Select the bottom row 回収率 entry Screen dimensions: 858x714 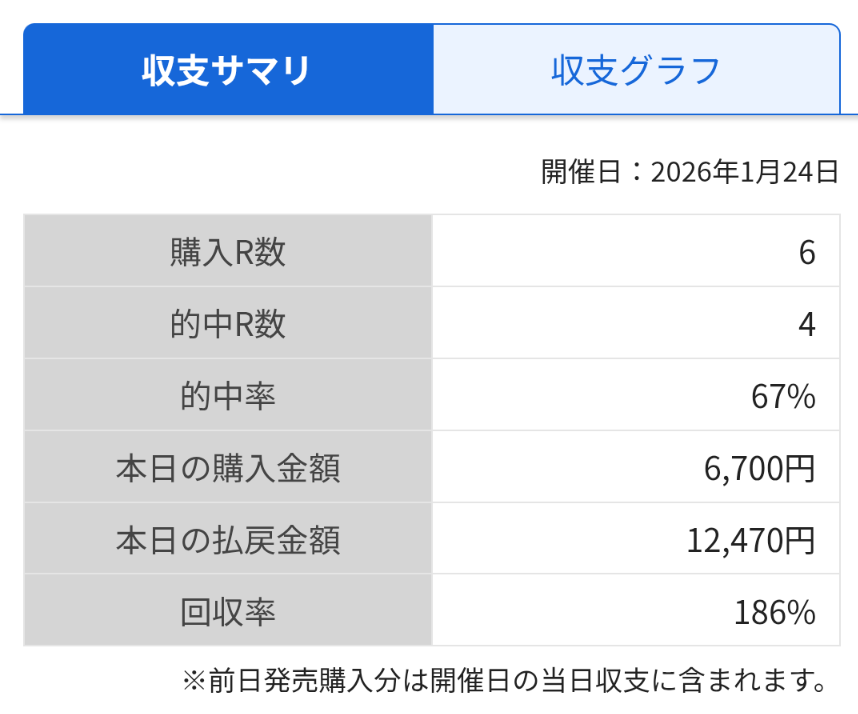(x=227, y=610)
